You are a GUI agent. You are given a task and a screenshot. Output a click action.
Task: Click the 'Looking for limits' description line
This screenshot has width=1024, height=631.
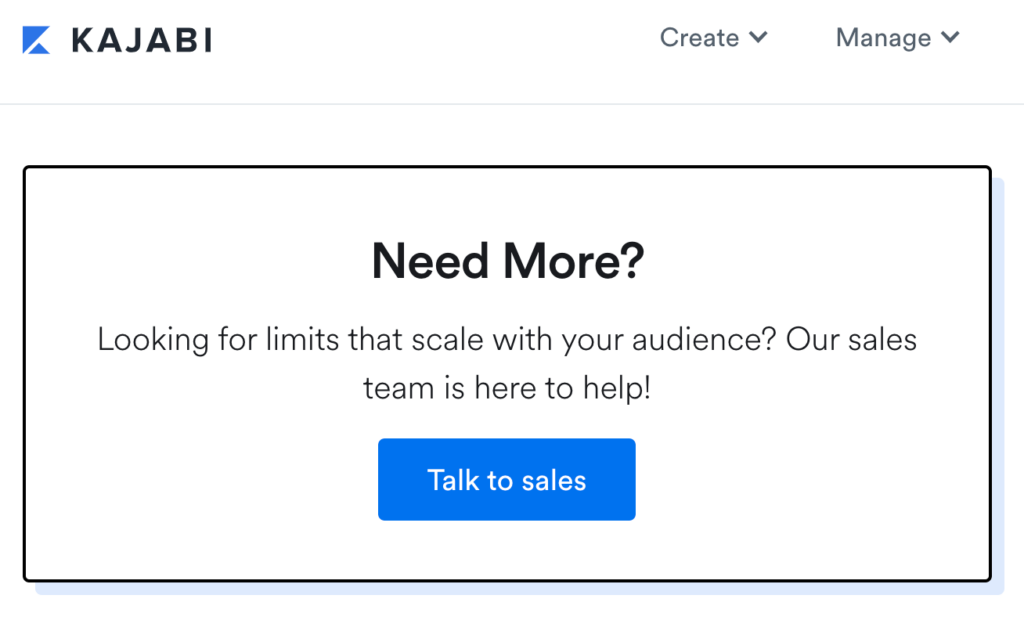(507, 340)
